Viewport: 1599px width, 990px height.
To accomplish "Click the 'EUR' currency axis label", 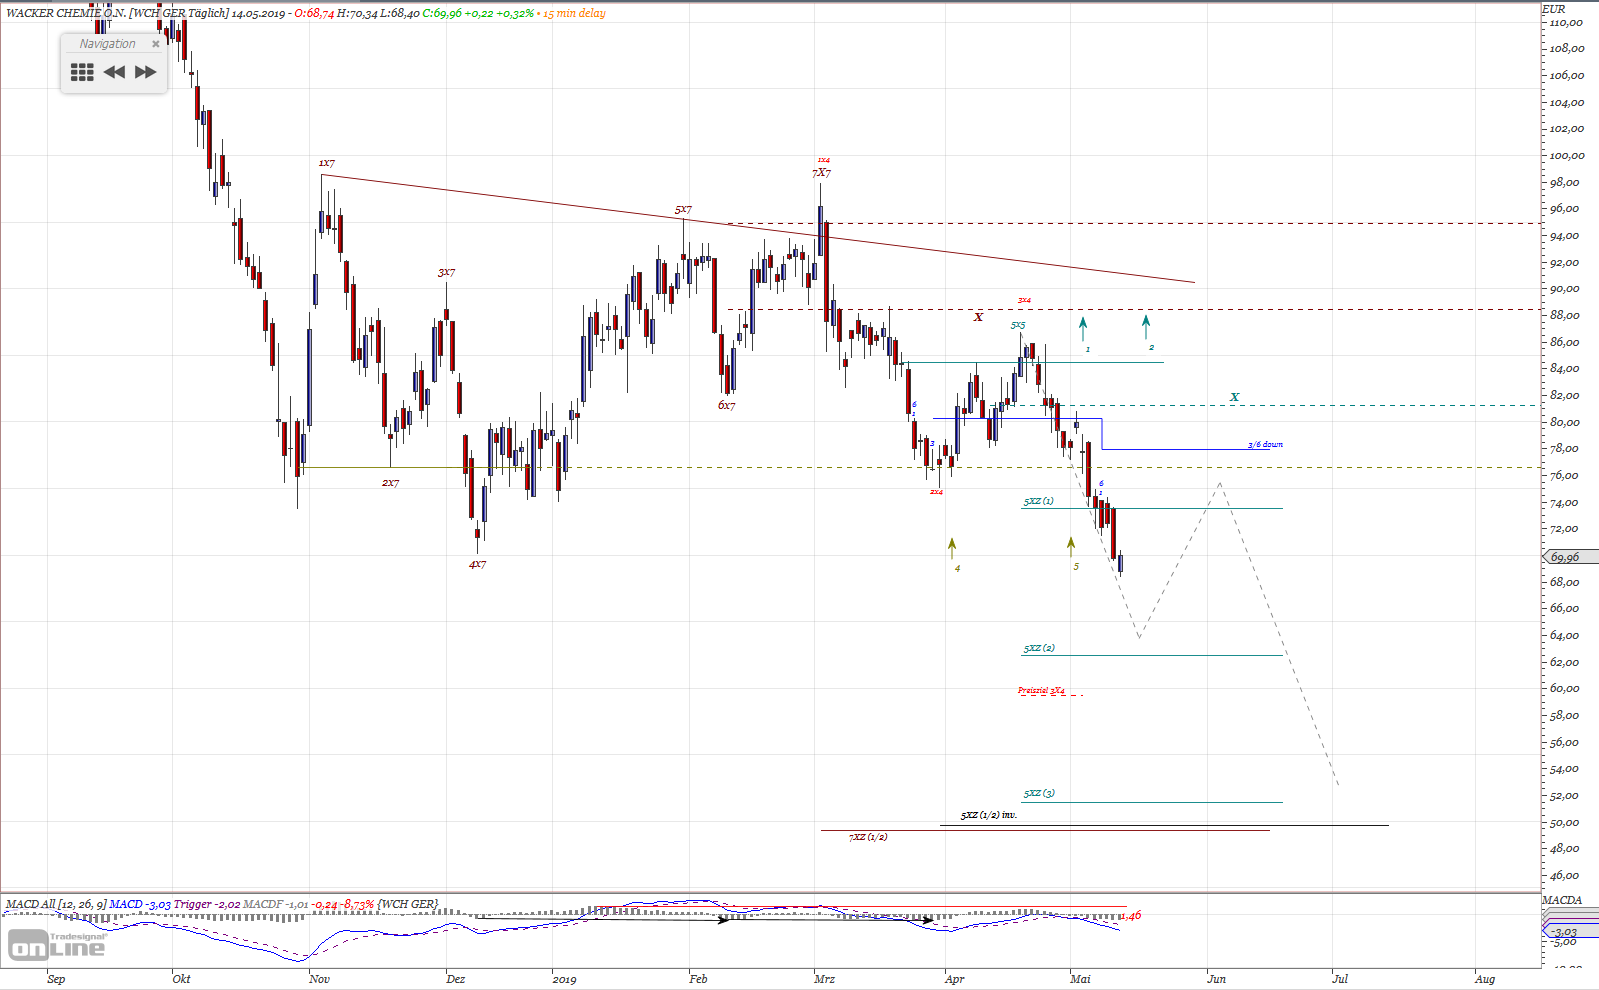I will click(x=1553, y=9).
